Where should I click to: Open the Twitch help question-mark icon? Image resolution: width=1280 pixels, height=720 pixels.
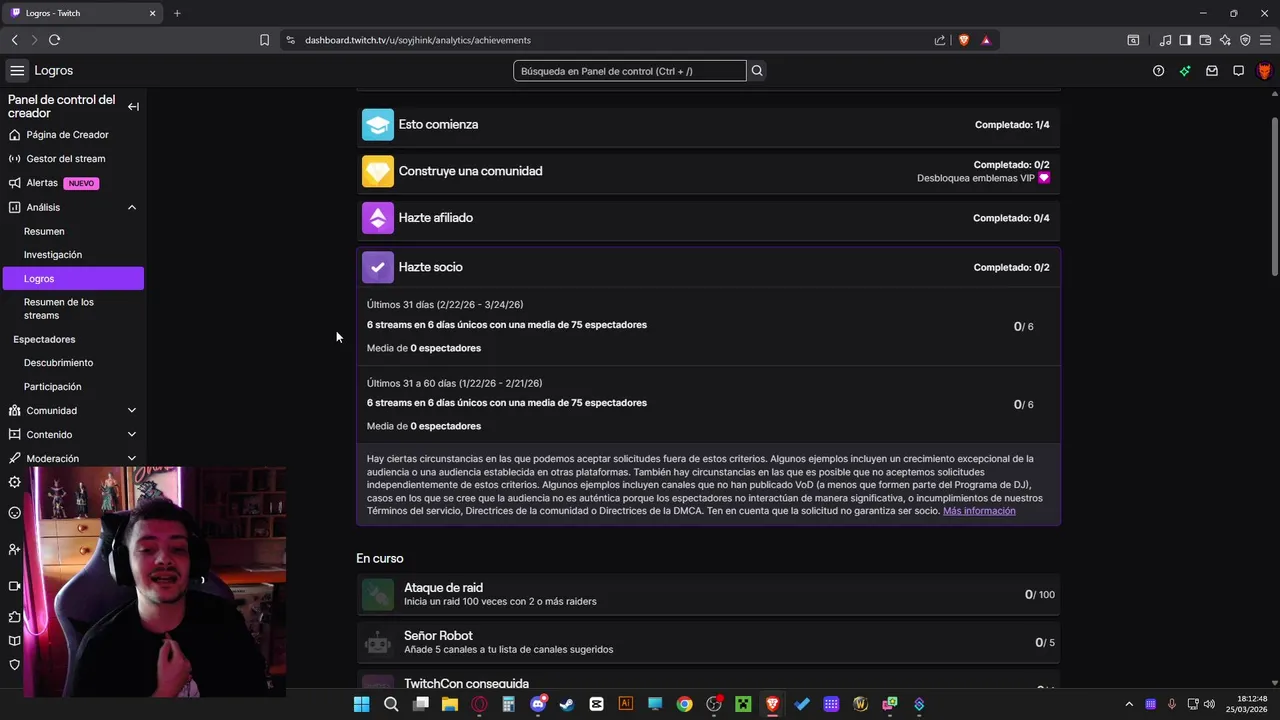(x=1158, y=71)
